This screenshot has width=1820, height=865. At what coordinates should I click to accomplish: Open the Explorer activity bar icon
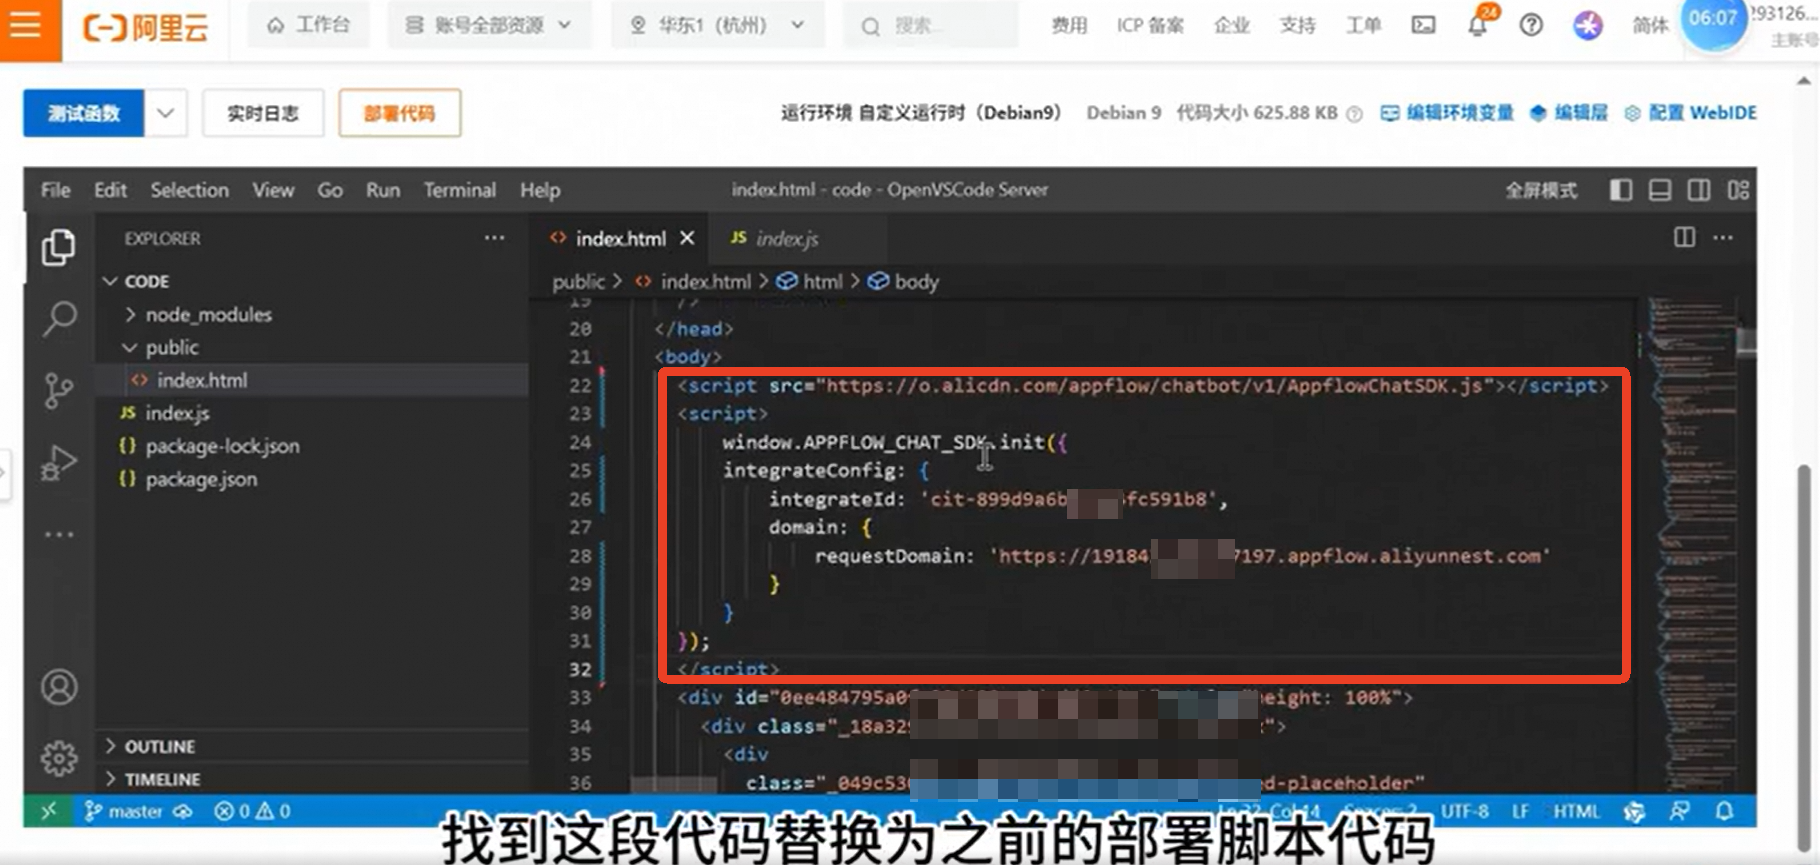click(x=59, y=248)
